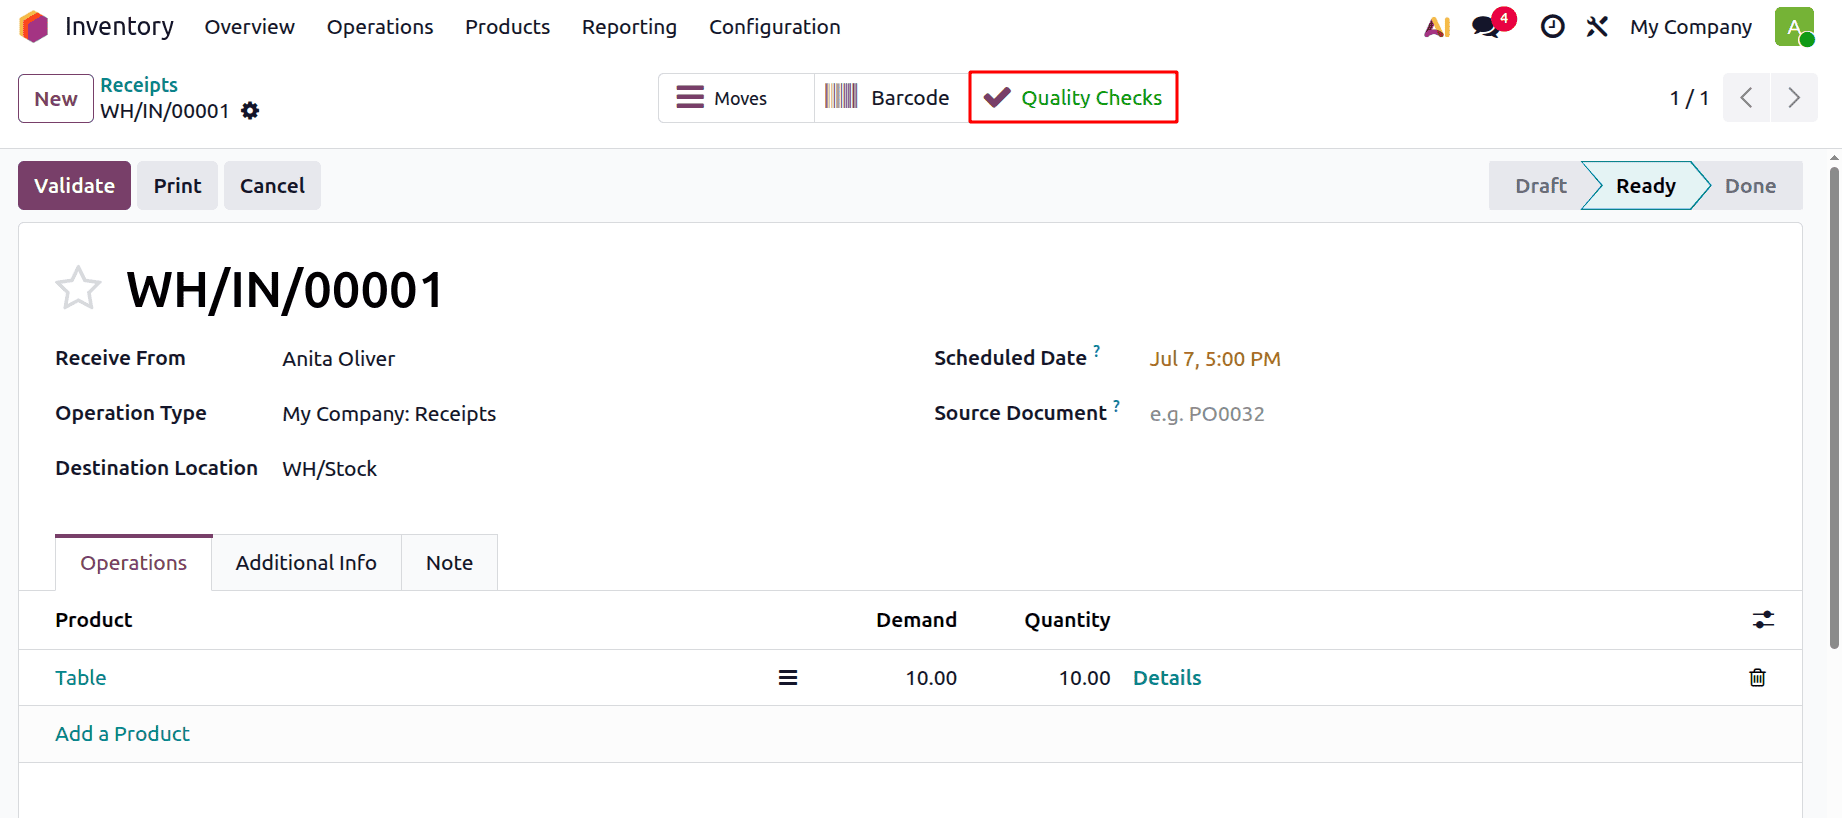Select the Done status stage
Viewport: 1842px width, 818px height.
[x=1750, y=186]
